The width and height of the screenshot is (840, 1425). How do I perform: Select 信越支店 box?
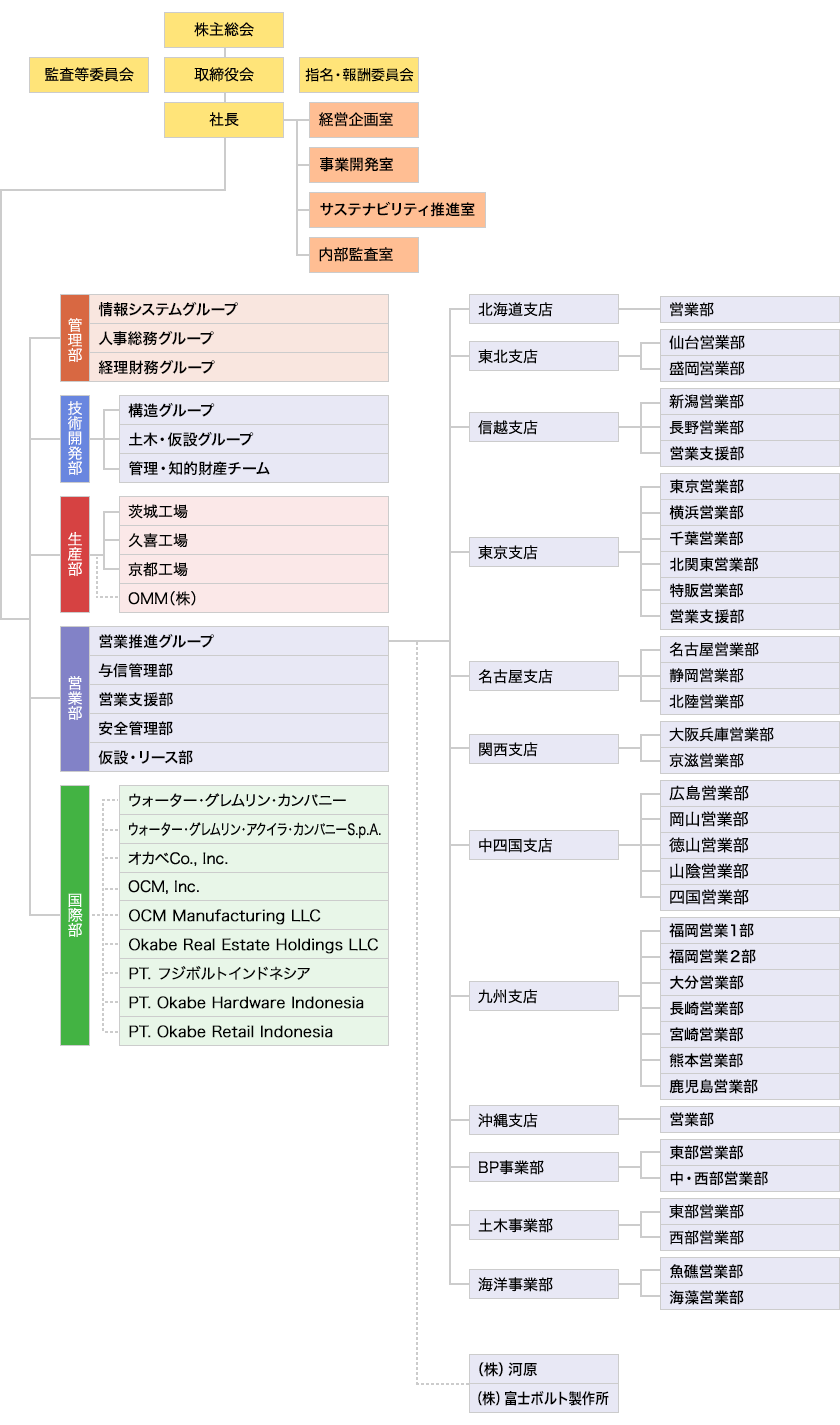pyautogui.click(x=544, y=427)
